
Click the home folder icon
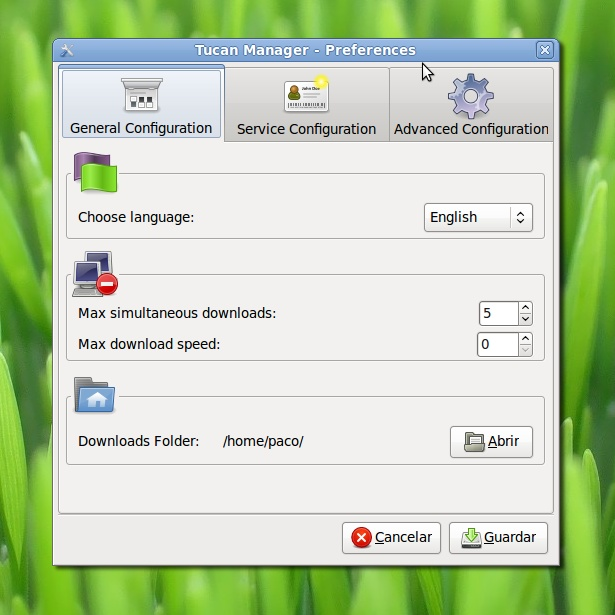[95, 395]
